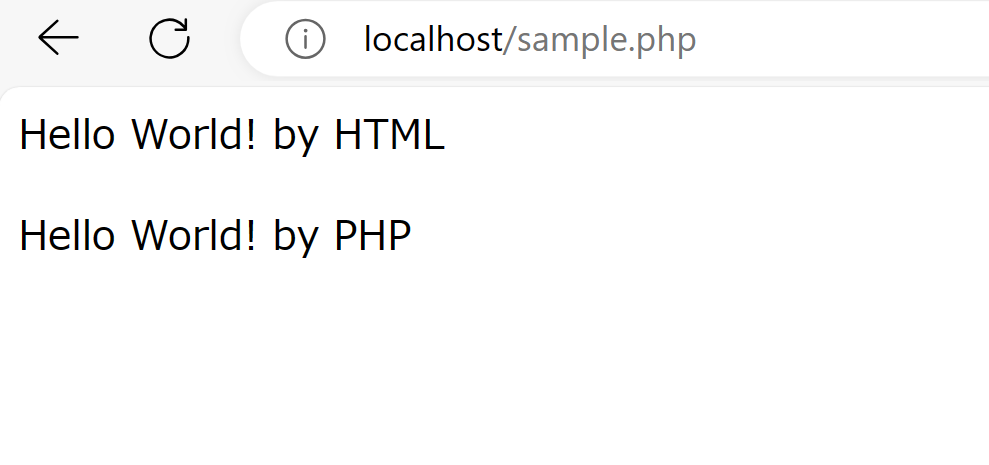989x465 pixels.
Task: Click 'localhost' in the address bar
Action: [x=433, y=39]
